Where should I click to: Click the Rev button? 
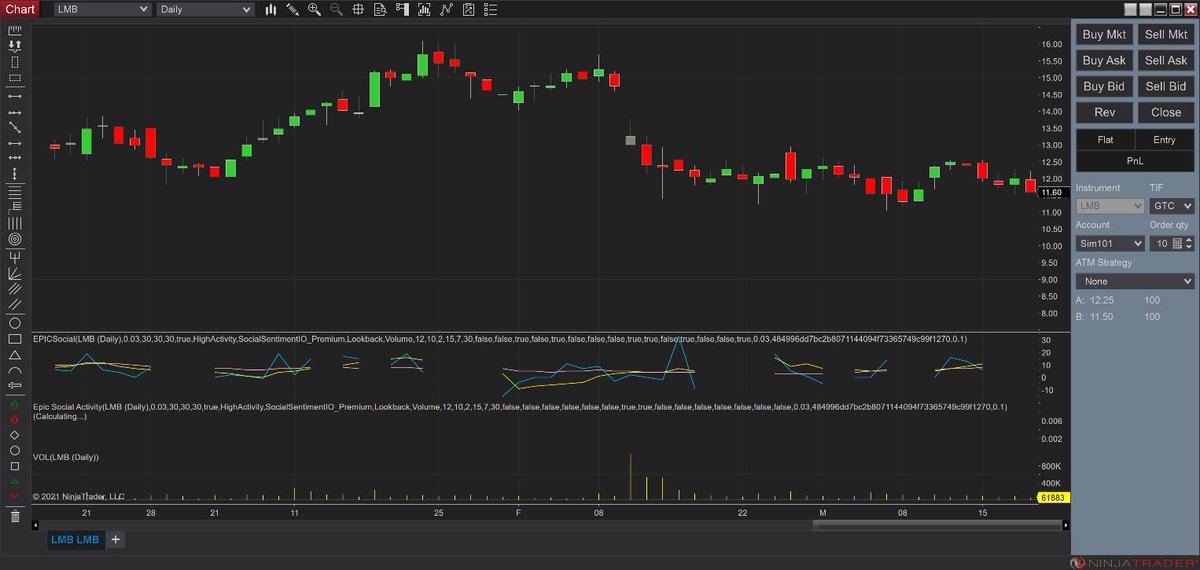1104,112
